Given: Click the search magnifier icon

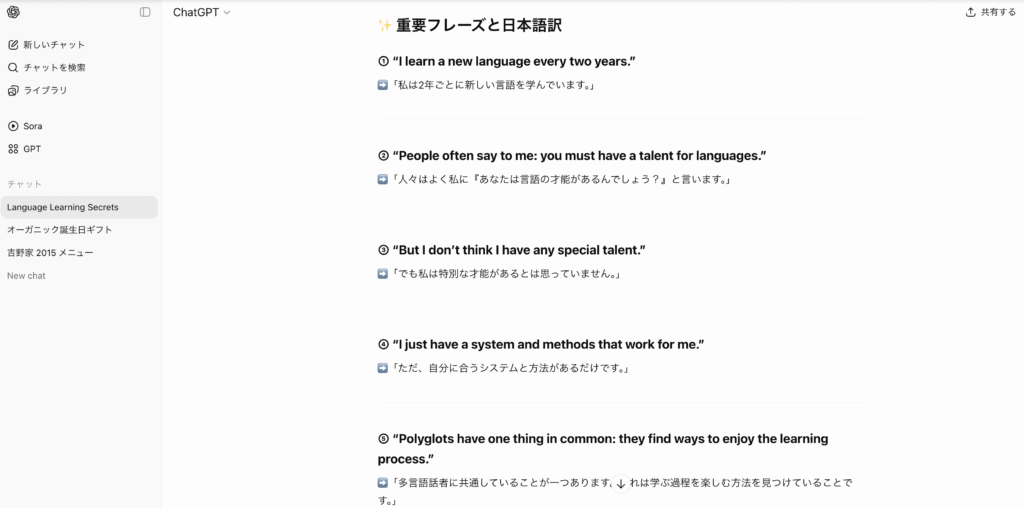Looking at the screenshot, I should (x=13, y=67).
